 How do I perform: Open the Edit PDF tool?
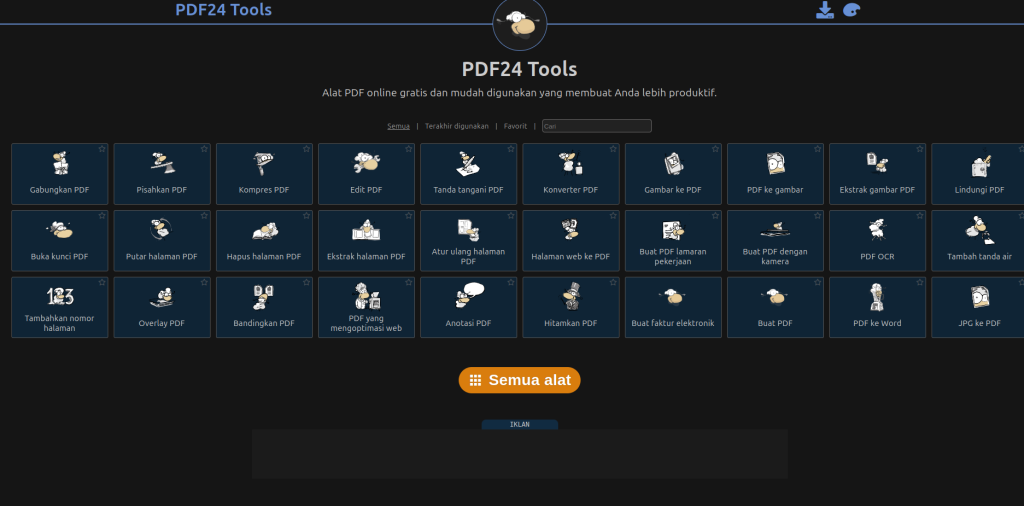tap(366, 174)
